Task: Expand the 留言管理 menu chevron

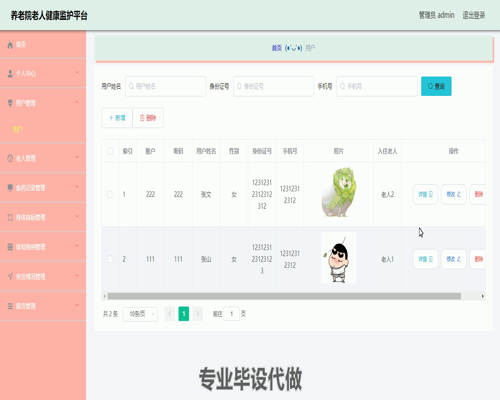Action: tap(77, 305)
